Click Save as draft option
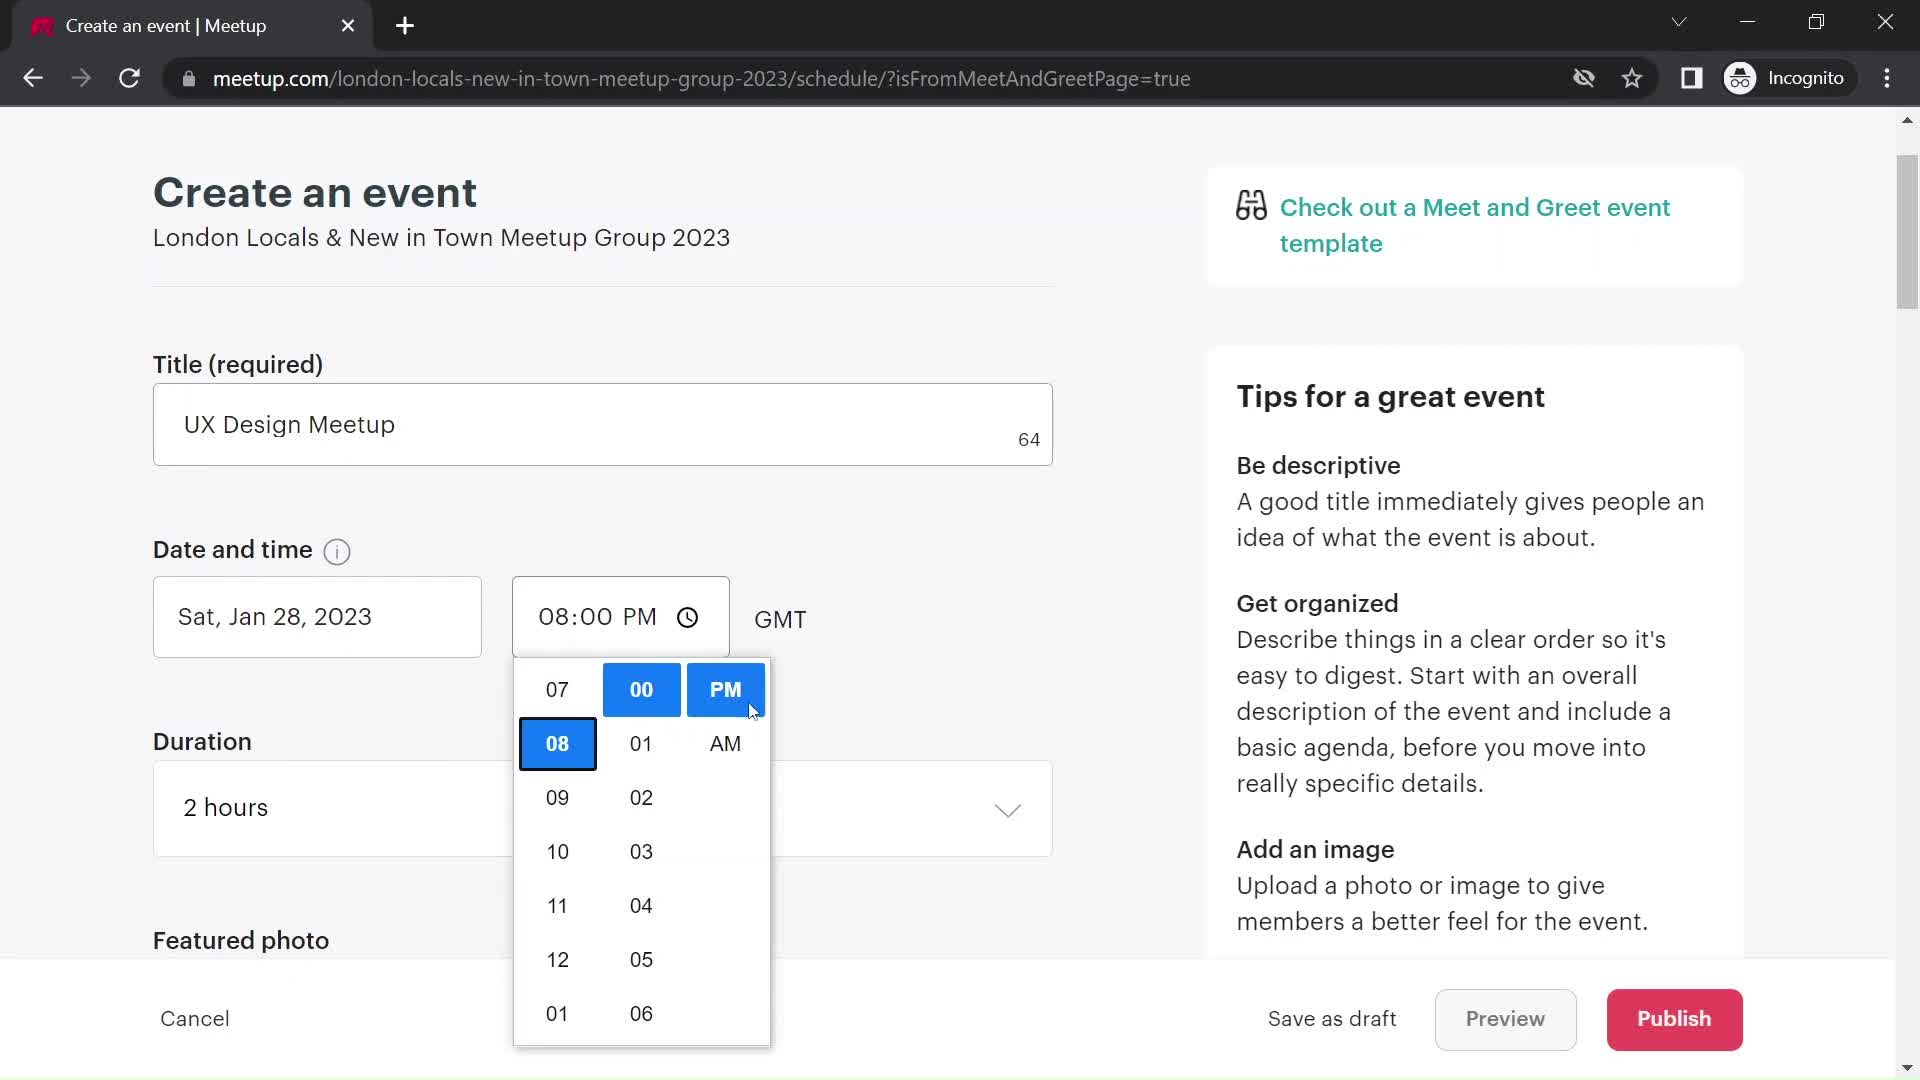 1333,1019
